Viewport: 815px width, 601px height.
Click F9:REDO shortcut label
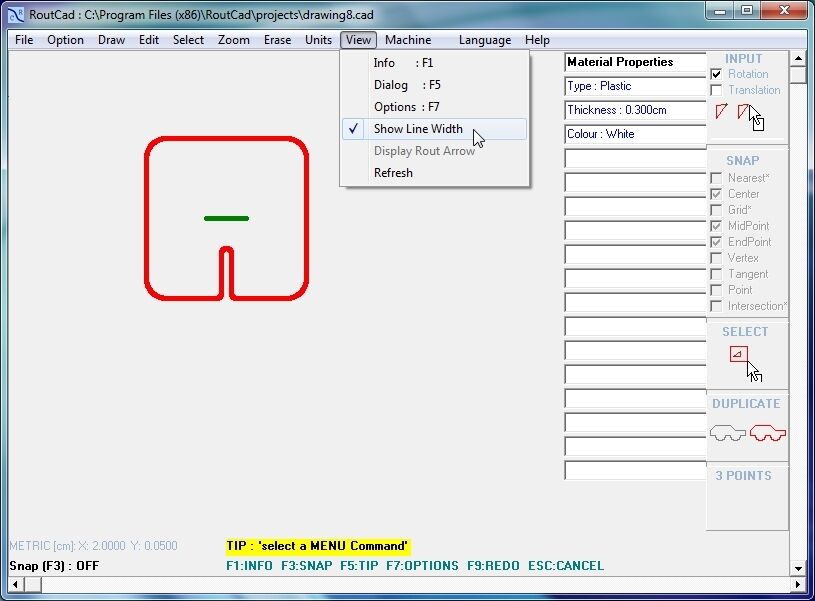point(493,566)
